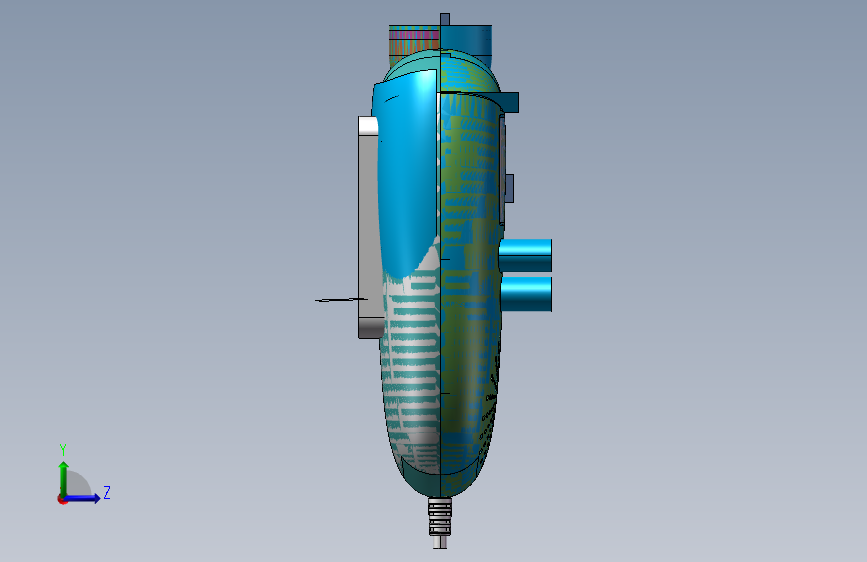Click the blue Z axis arrow of the triad
The image size is (867, 562).
tap(83, 498)
